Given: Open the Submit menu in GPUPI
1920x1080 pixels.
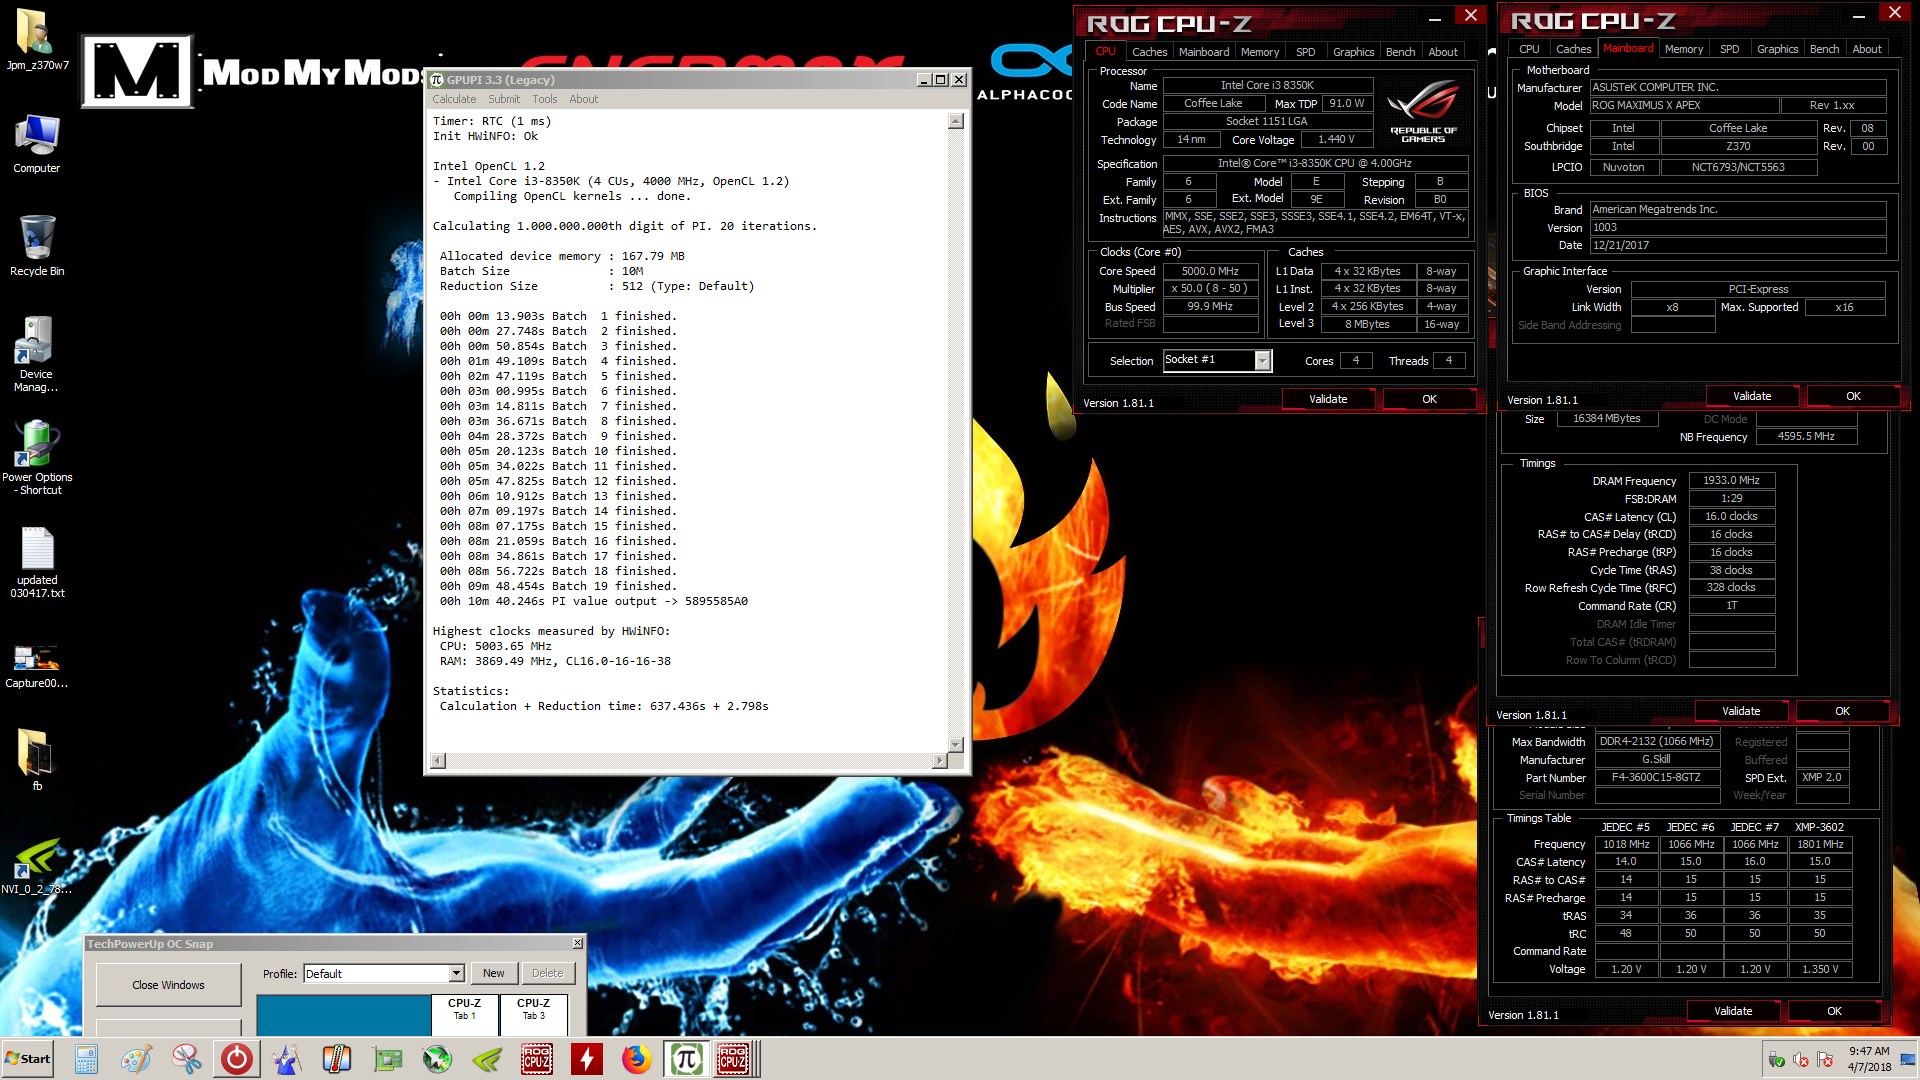Looking at the screenshot, I should coord(504,99).
